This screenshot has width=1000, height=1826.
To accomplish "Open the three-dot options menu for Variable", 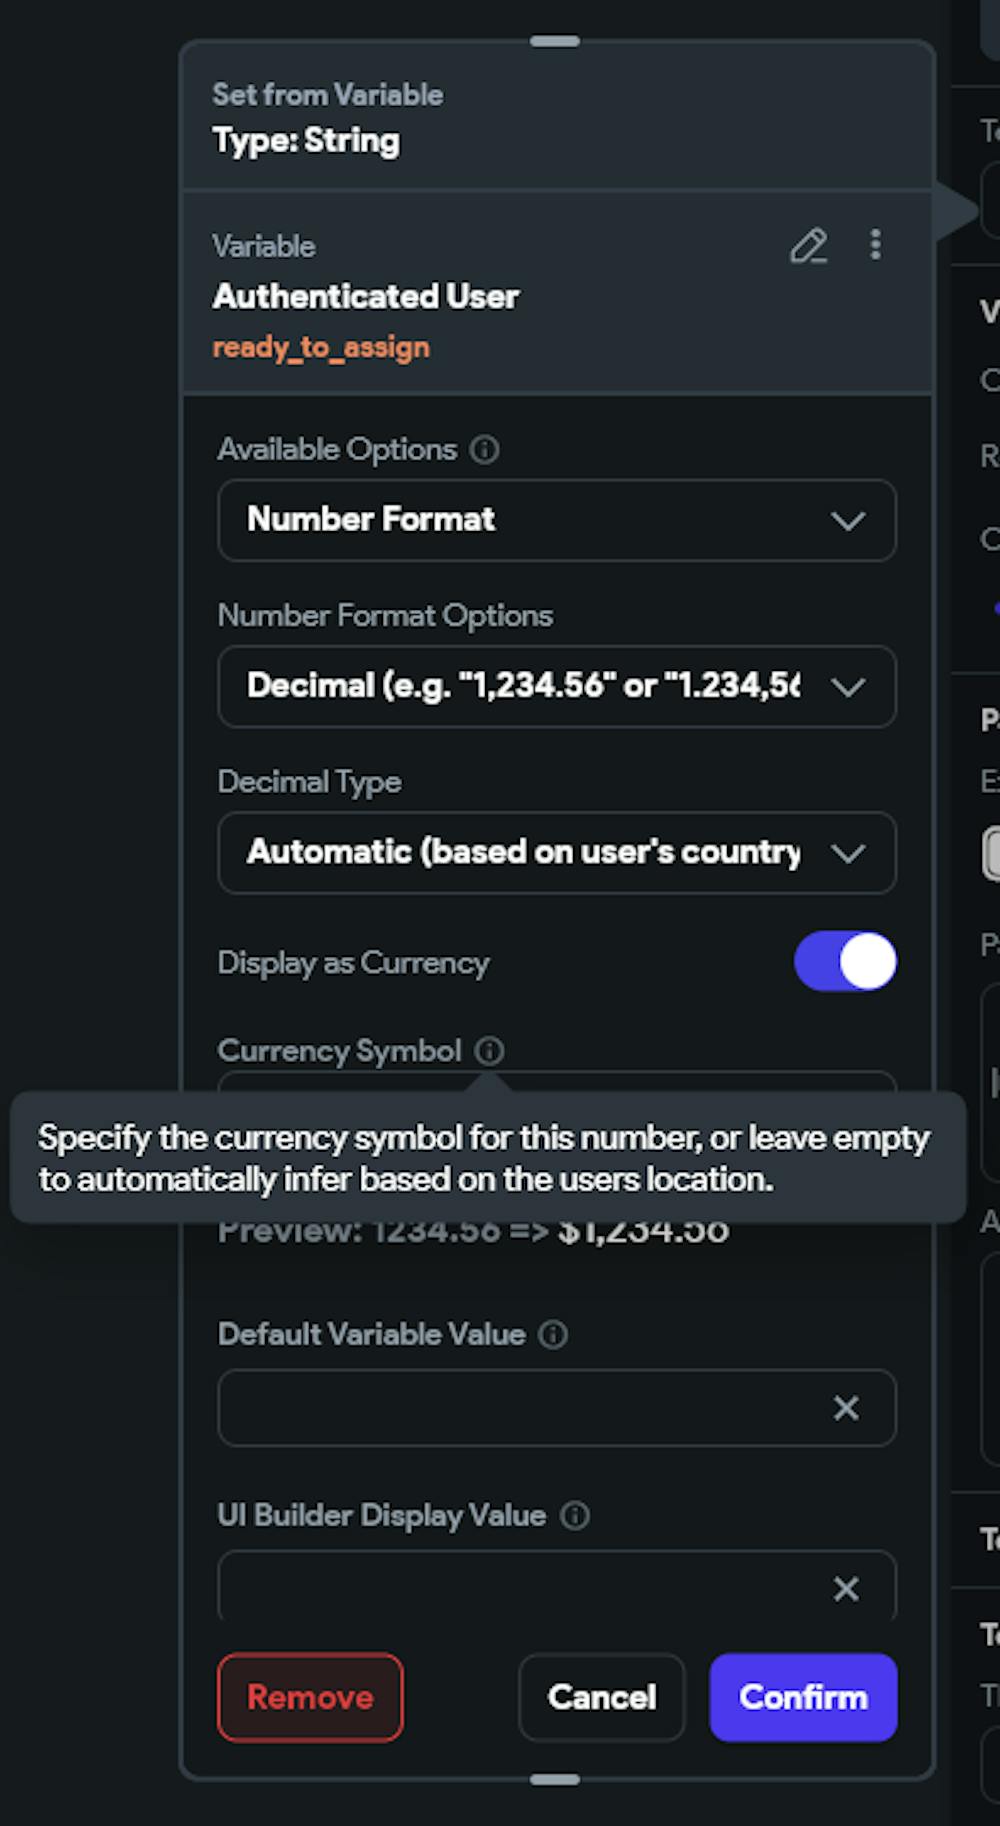I will pyautogui.click(x=875, y=245).
